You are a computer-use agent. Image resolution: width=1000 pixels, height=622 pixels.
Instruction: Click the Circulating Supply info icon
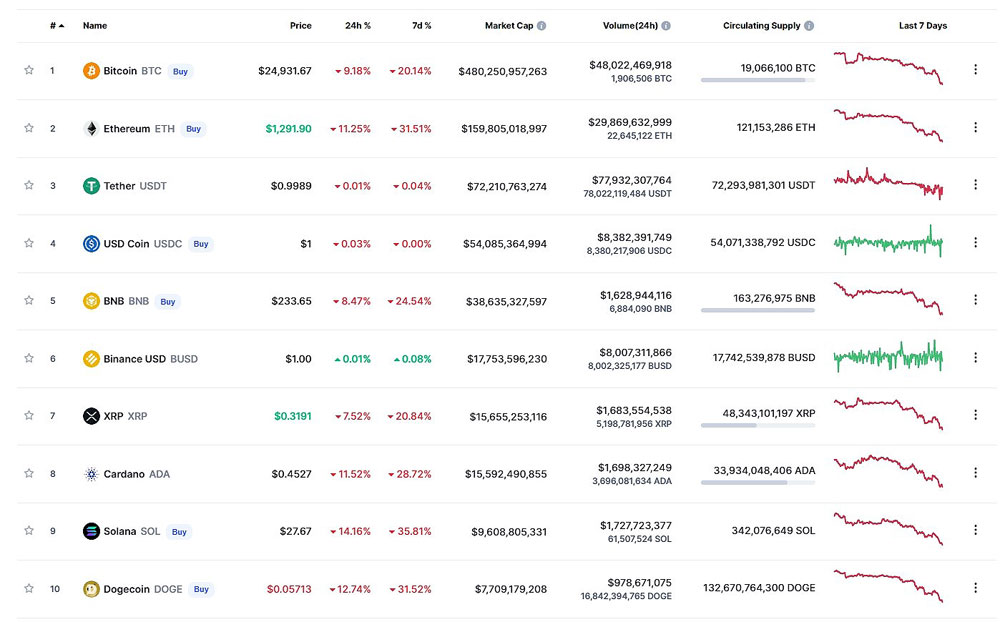click(x=809, y=26)
